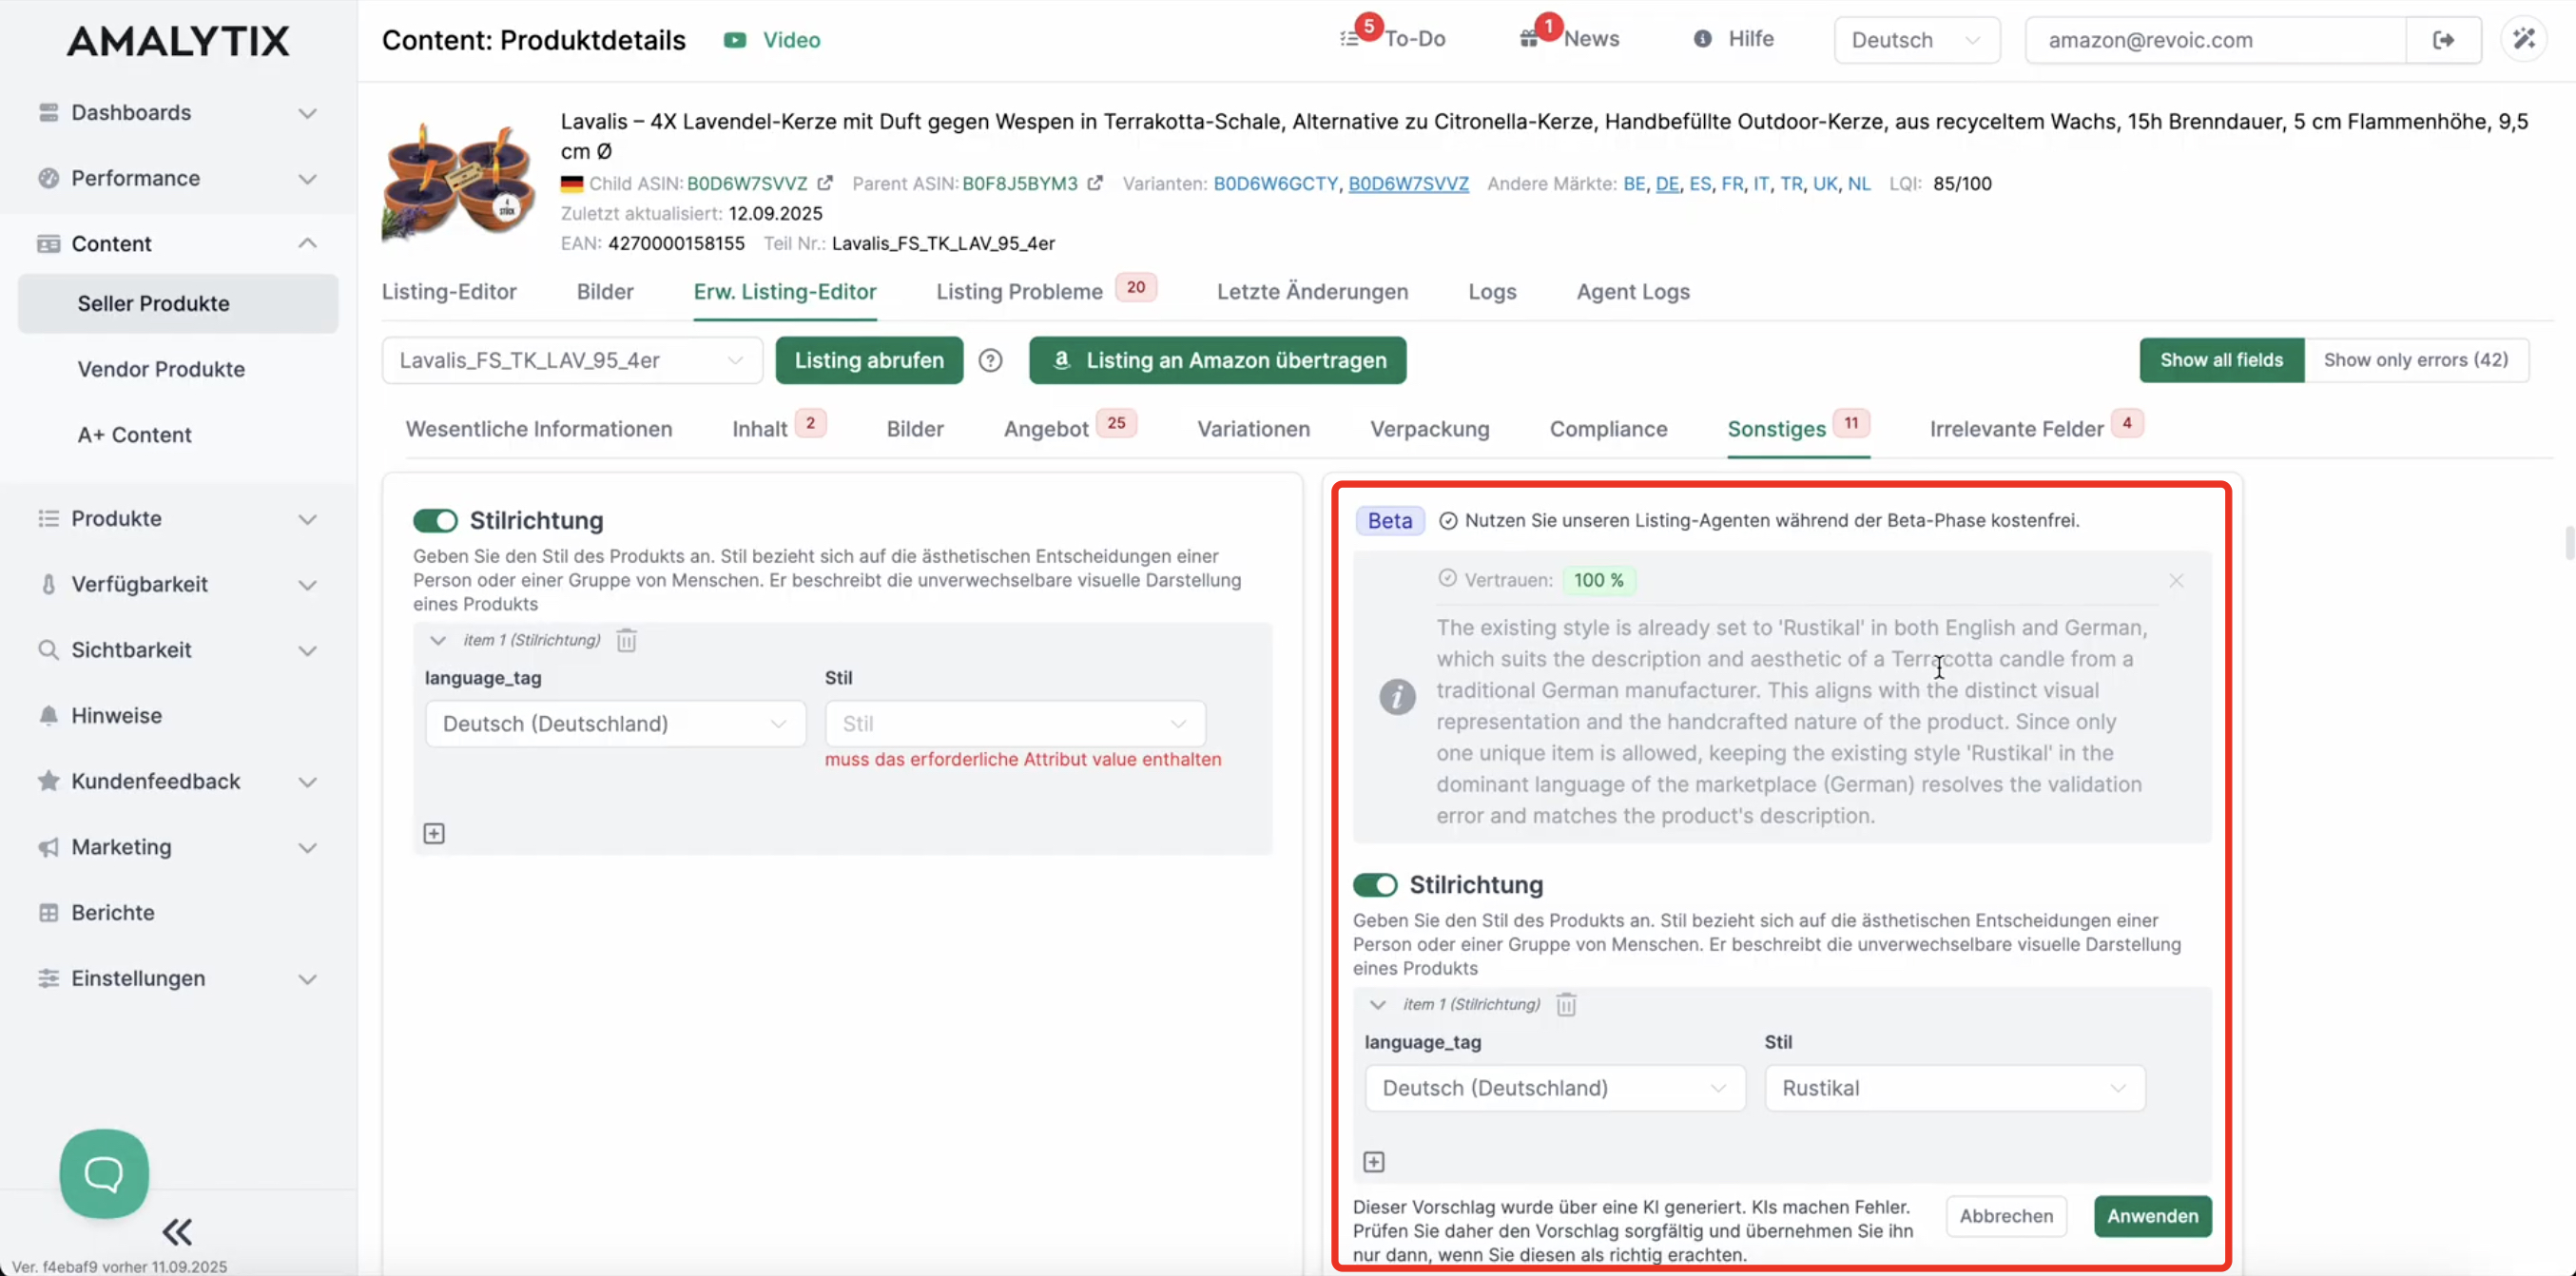
Task: Click the help question mark beside Listing abrufen
Action: (x=990, y=360)
